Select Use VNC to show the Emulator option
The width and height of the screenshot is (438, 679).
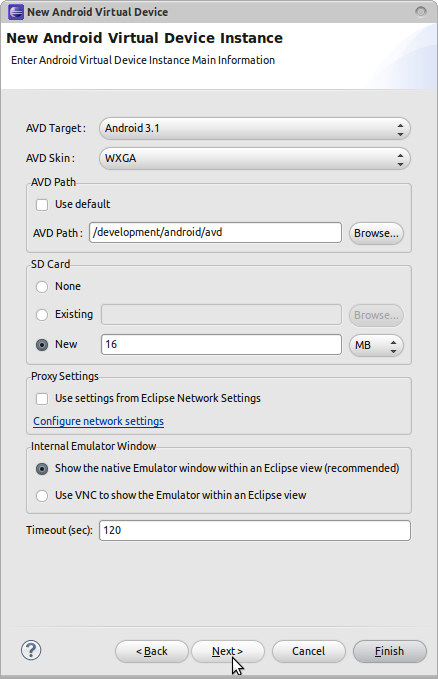coord(42,495)
